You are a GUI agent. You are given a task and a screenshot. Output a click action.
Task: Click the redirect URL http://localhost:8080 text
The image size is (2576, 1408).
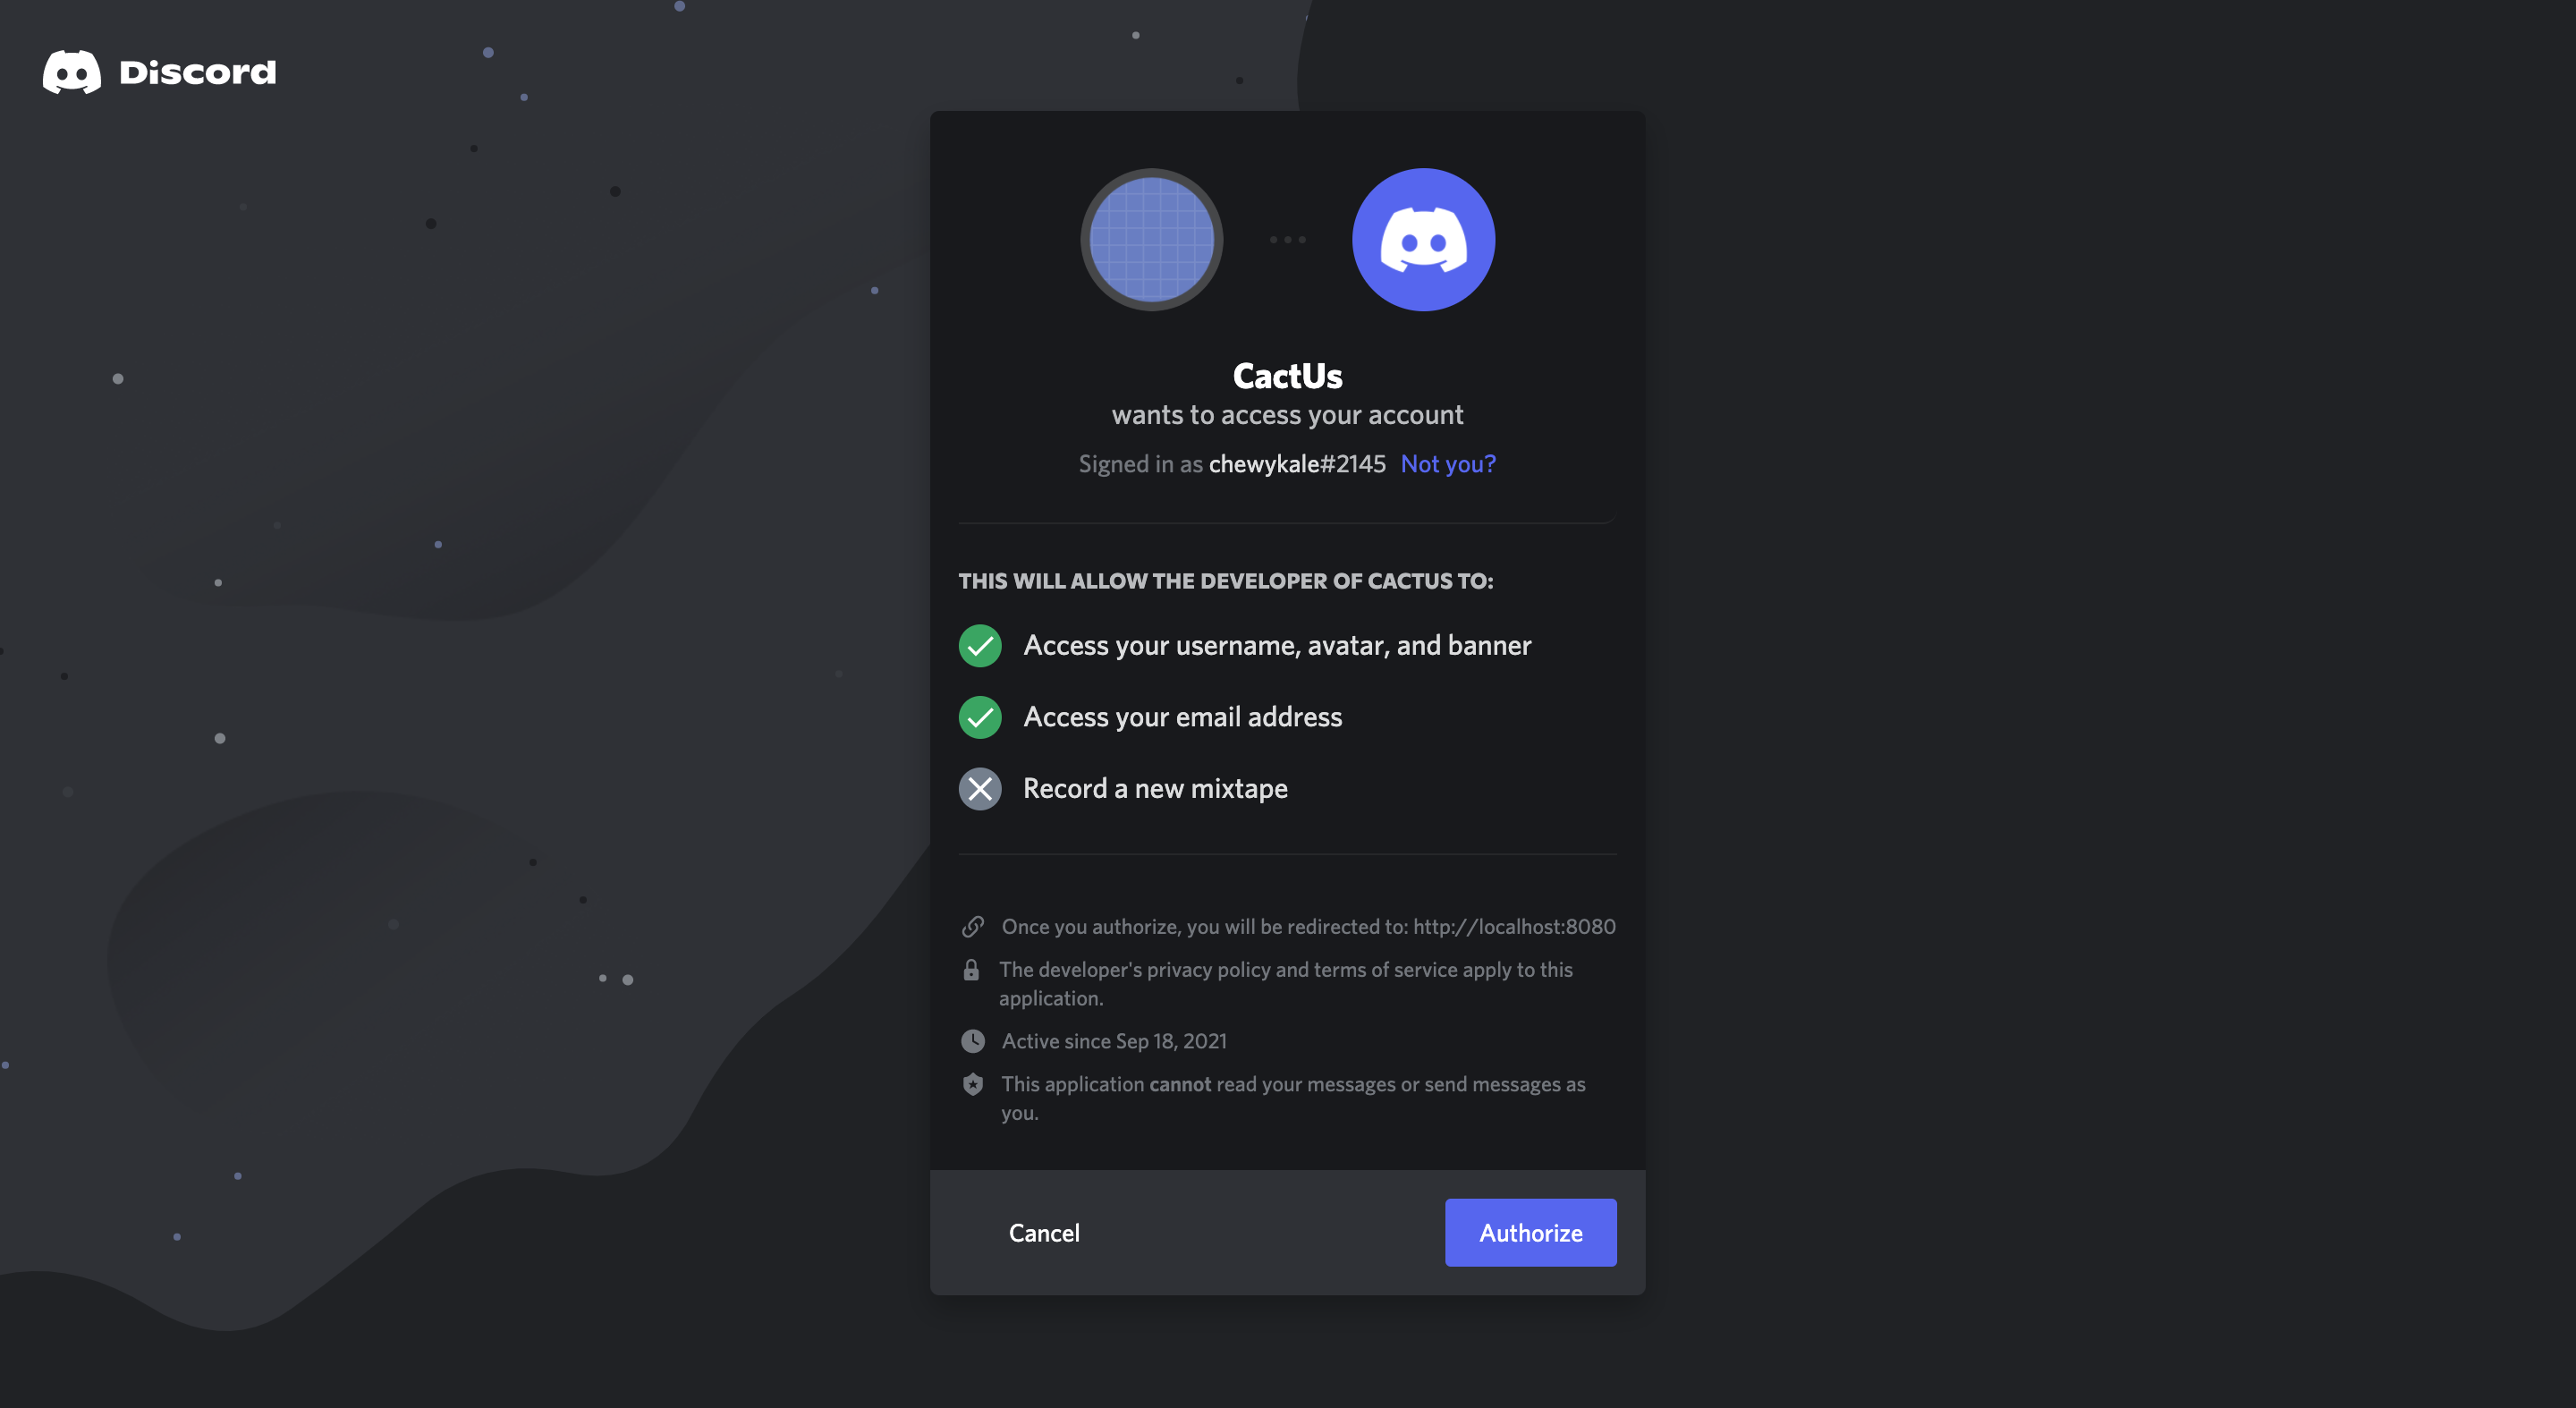(x=1514, y=927)
